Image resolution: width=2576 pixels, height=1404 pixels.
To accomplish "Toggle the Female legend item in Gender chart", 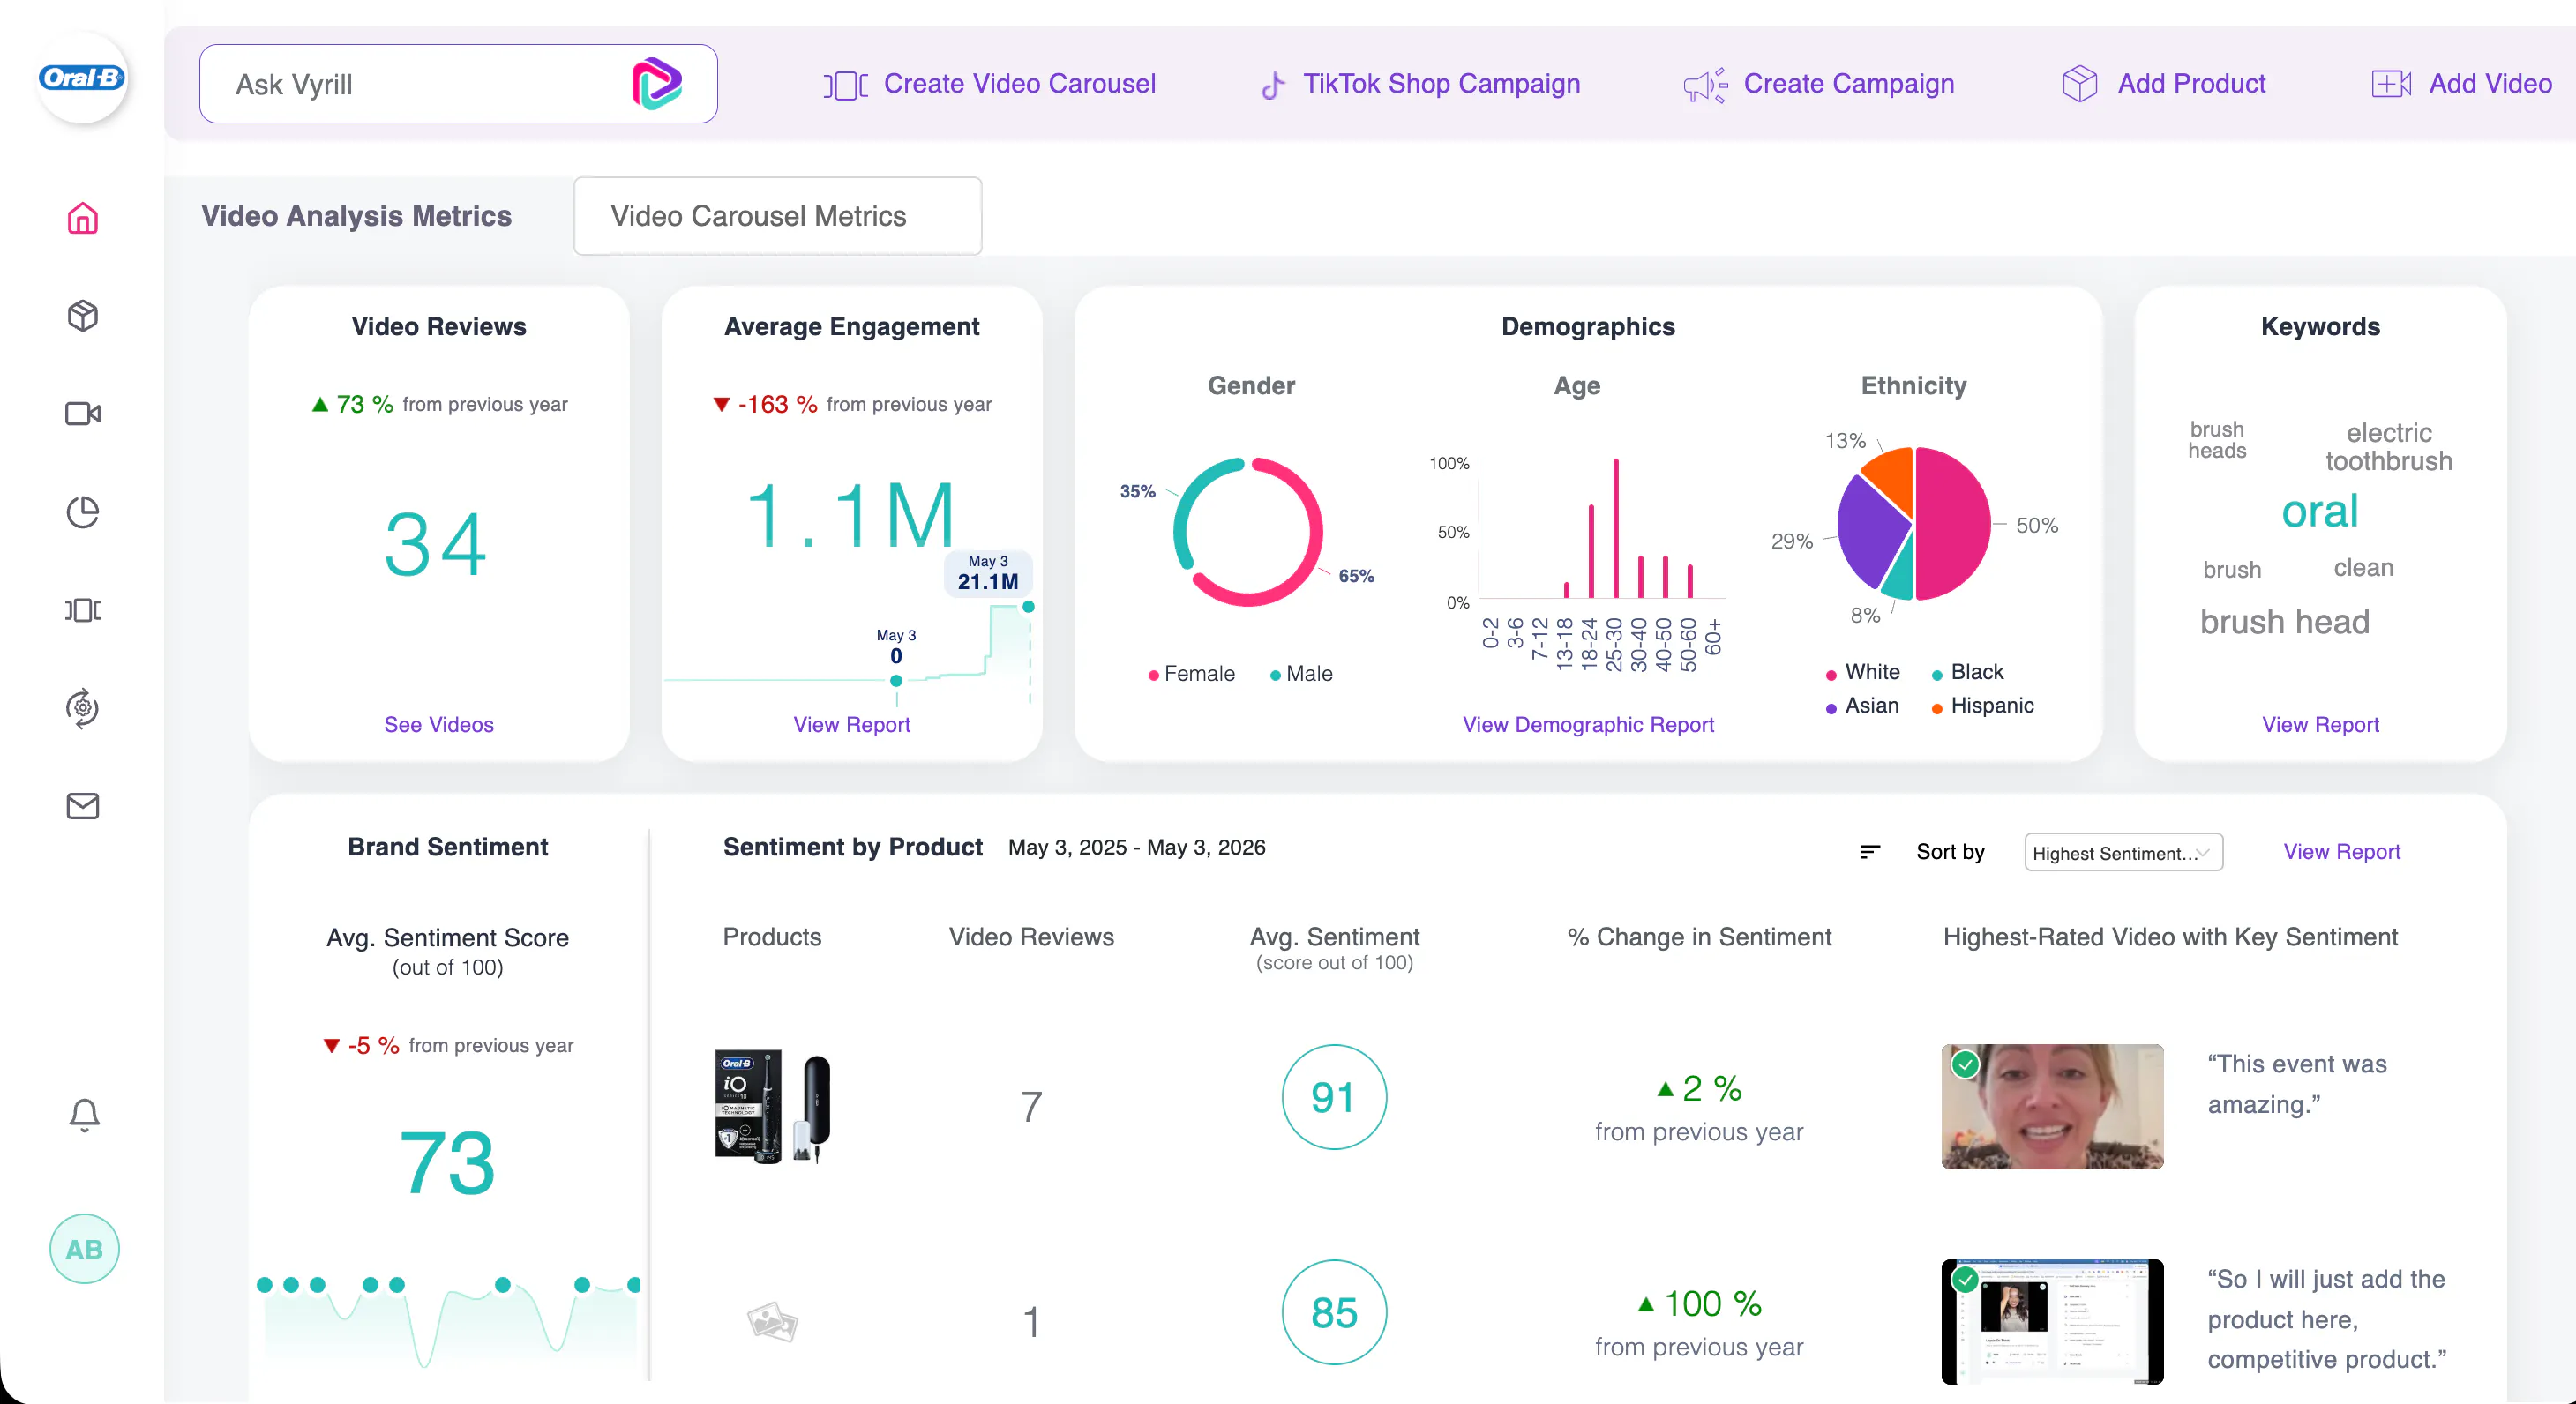I will click(x=1191, y=674).
